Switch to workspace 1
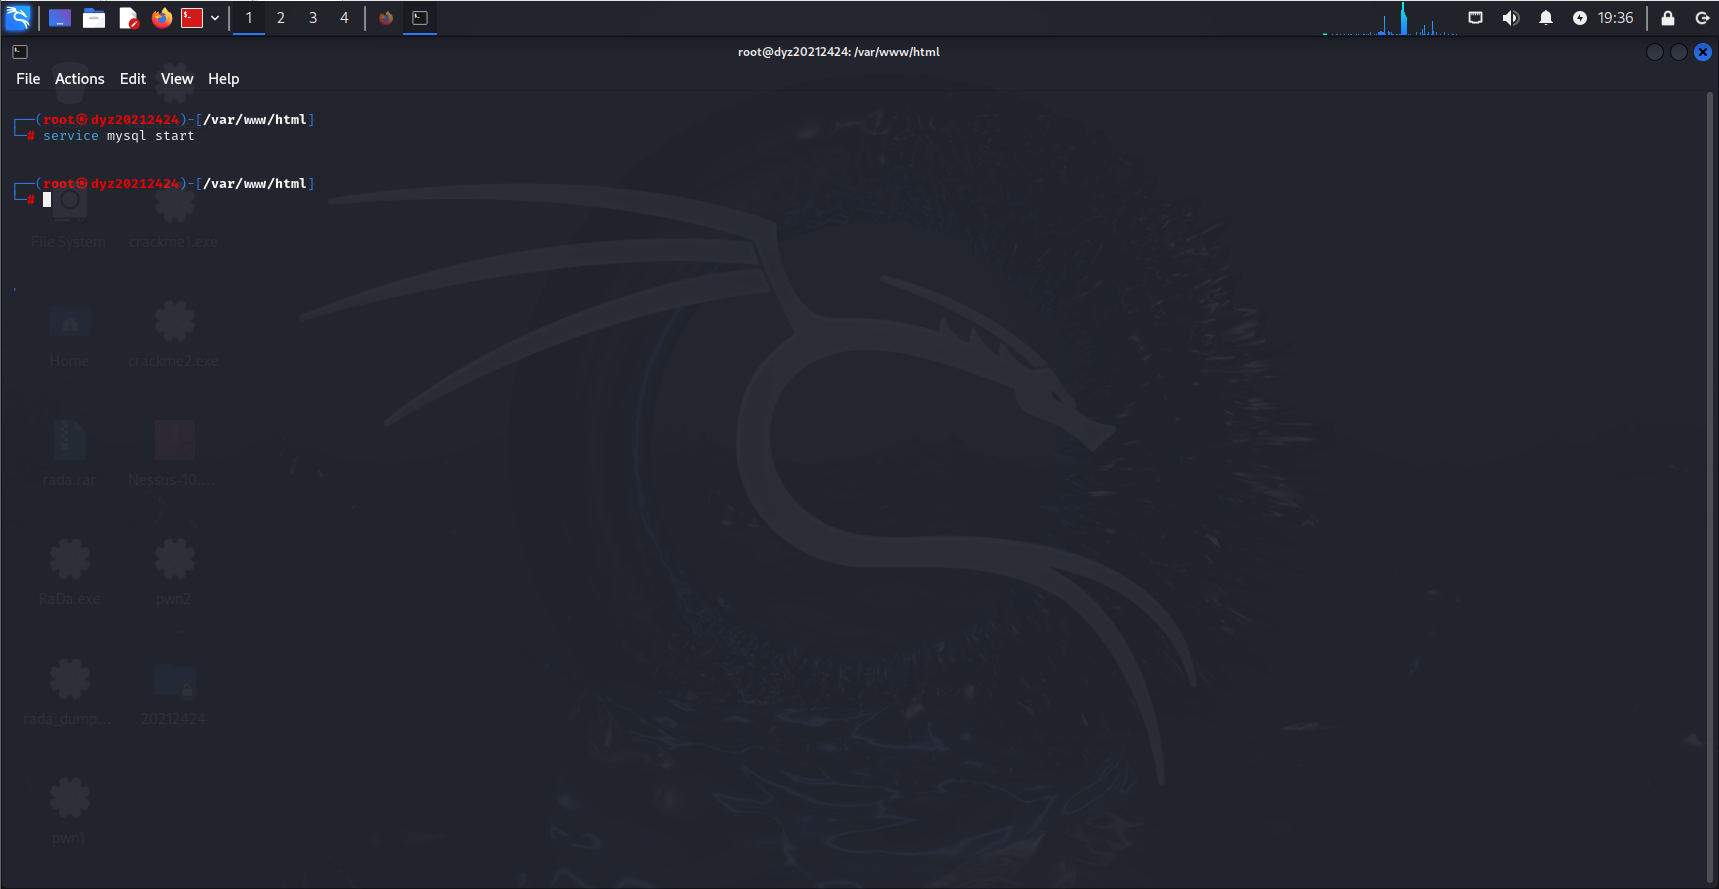1719x889 pixels. pos(249,18)
